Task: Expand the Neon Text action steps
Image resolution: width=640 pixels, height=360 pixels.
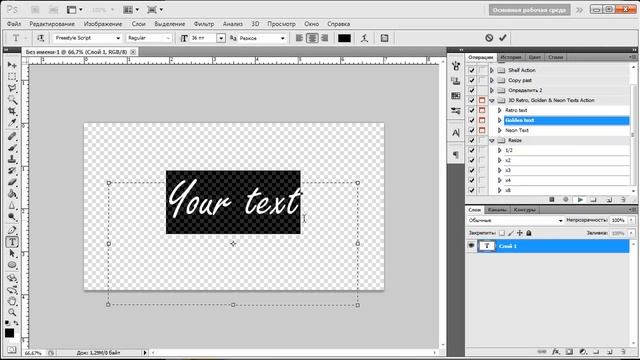Action: [499, 130]
